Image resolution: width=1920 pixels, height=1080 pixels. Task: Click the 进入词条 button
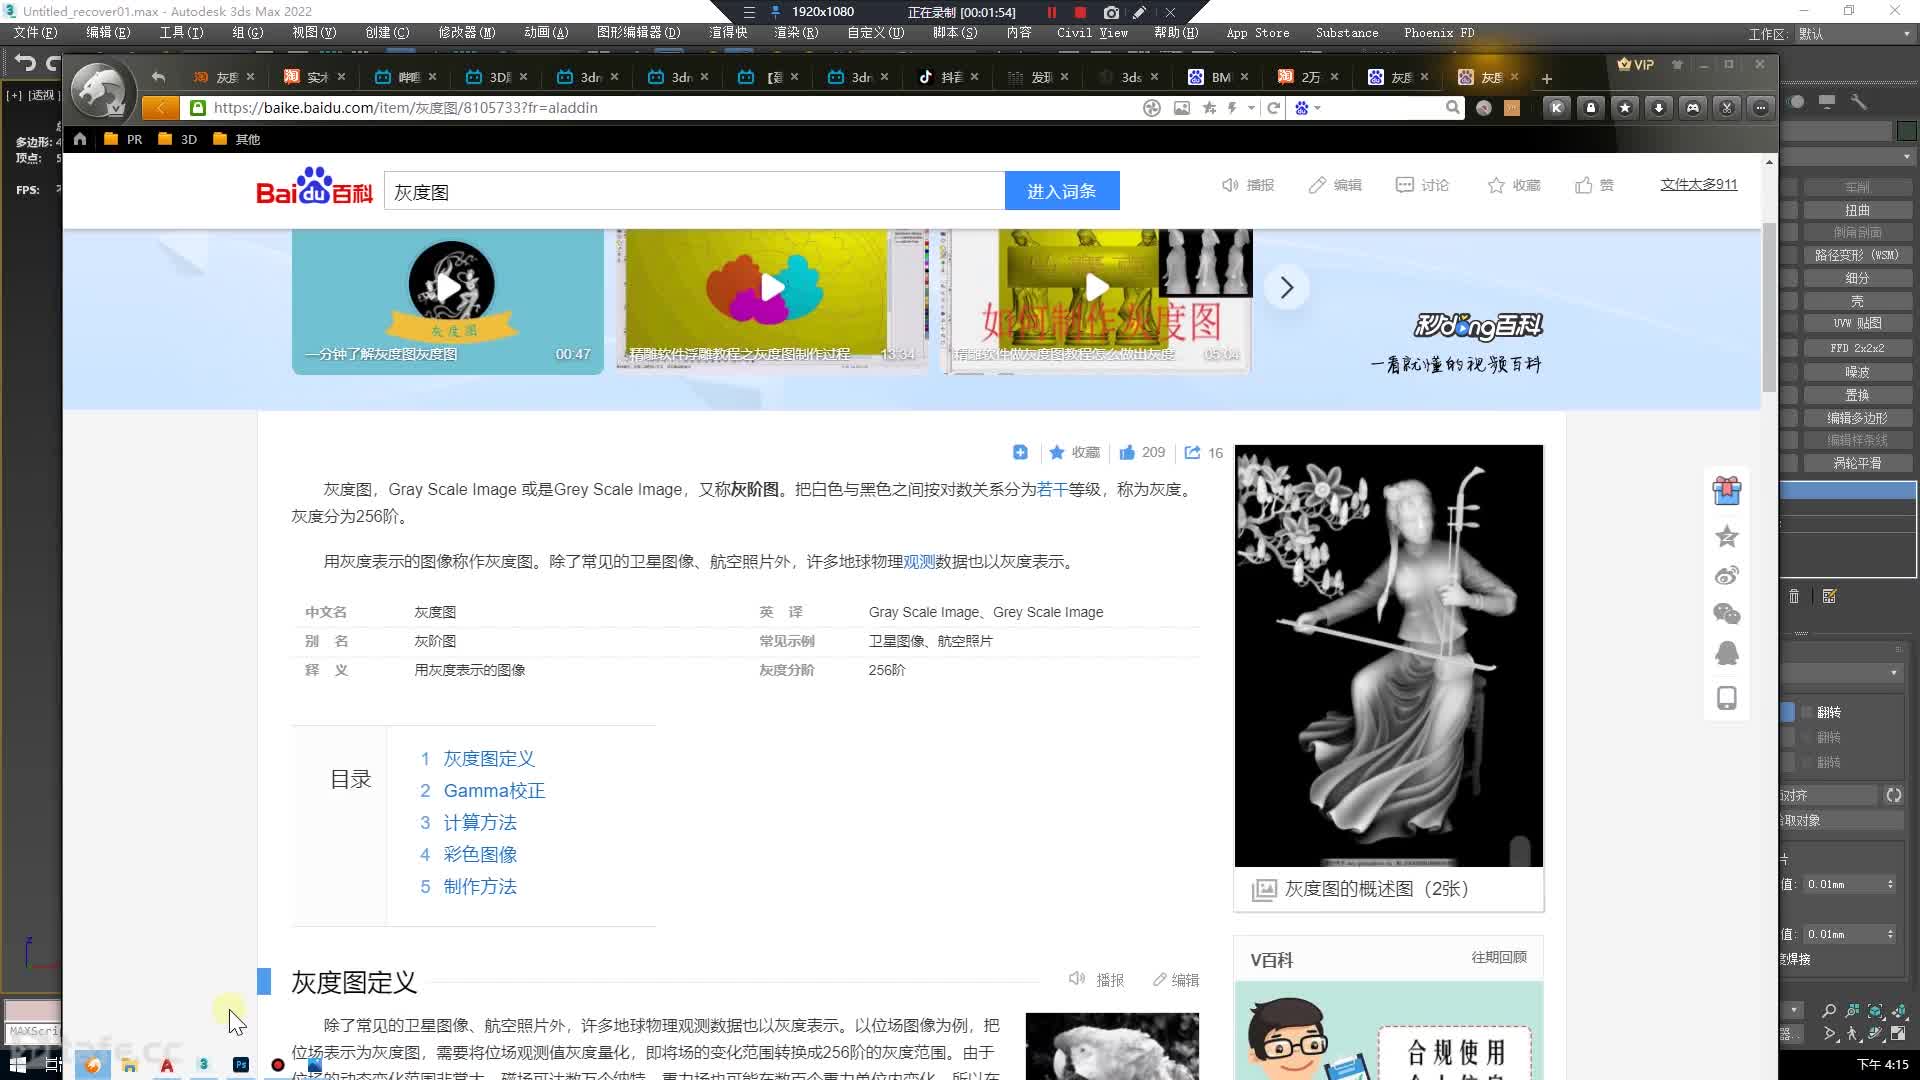1061,191
